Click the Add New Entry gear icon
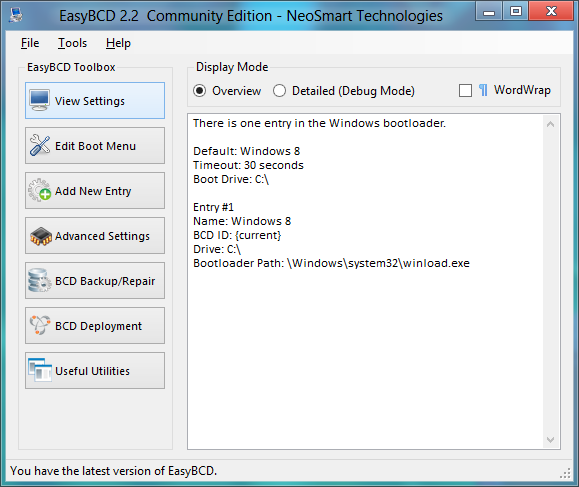 [40, 190]
